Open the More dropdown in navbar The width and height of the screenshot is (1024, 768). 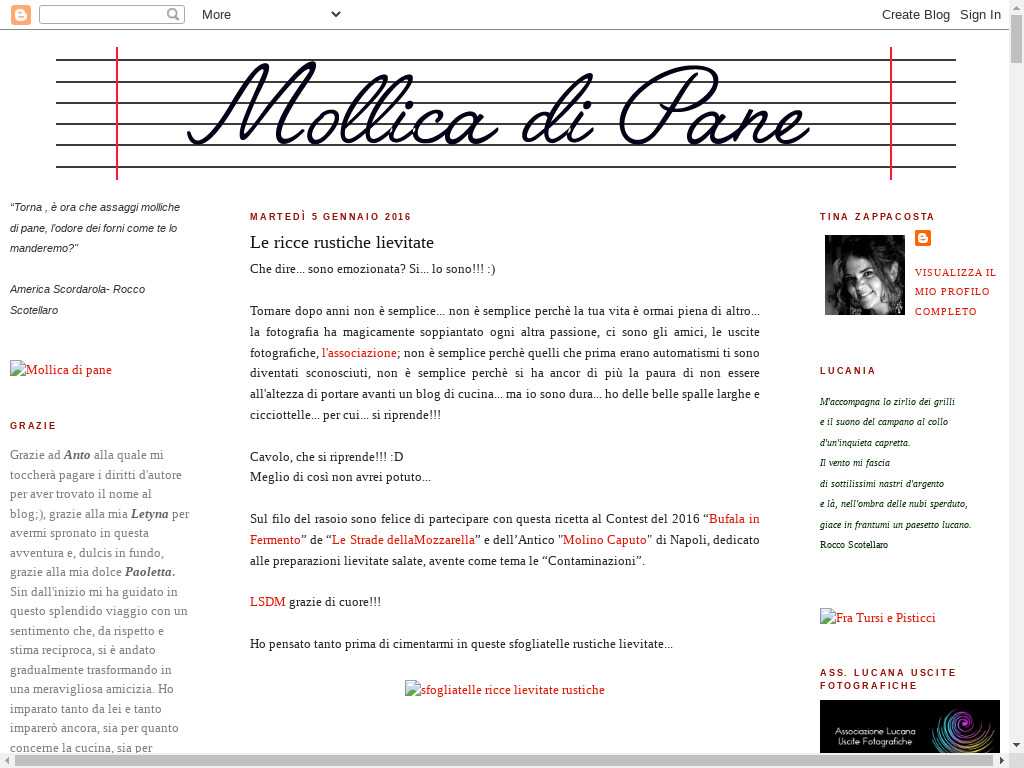point(271,14)
